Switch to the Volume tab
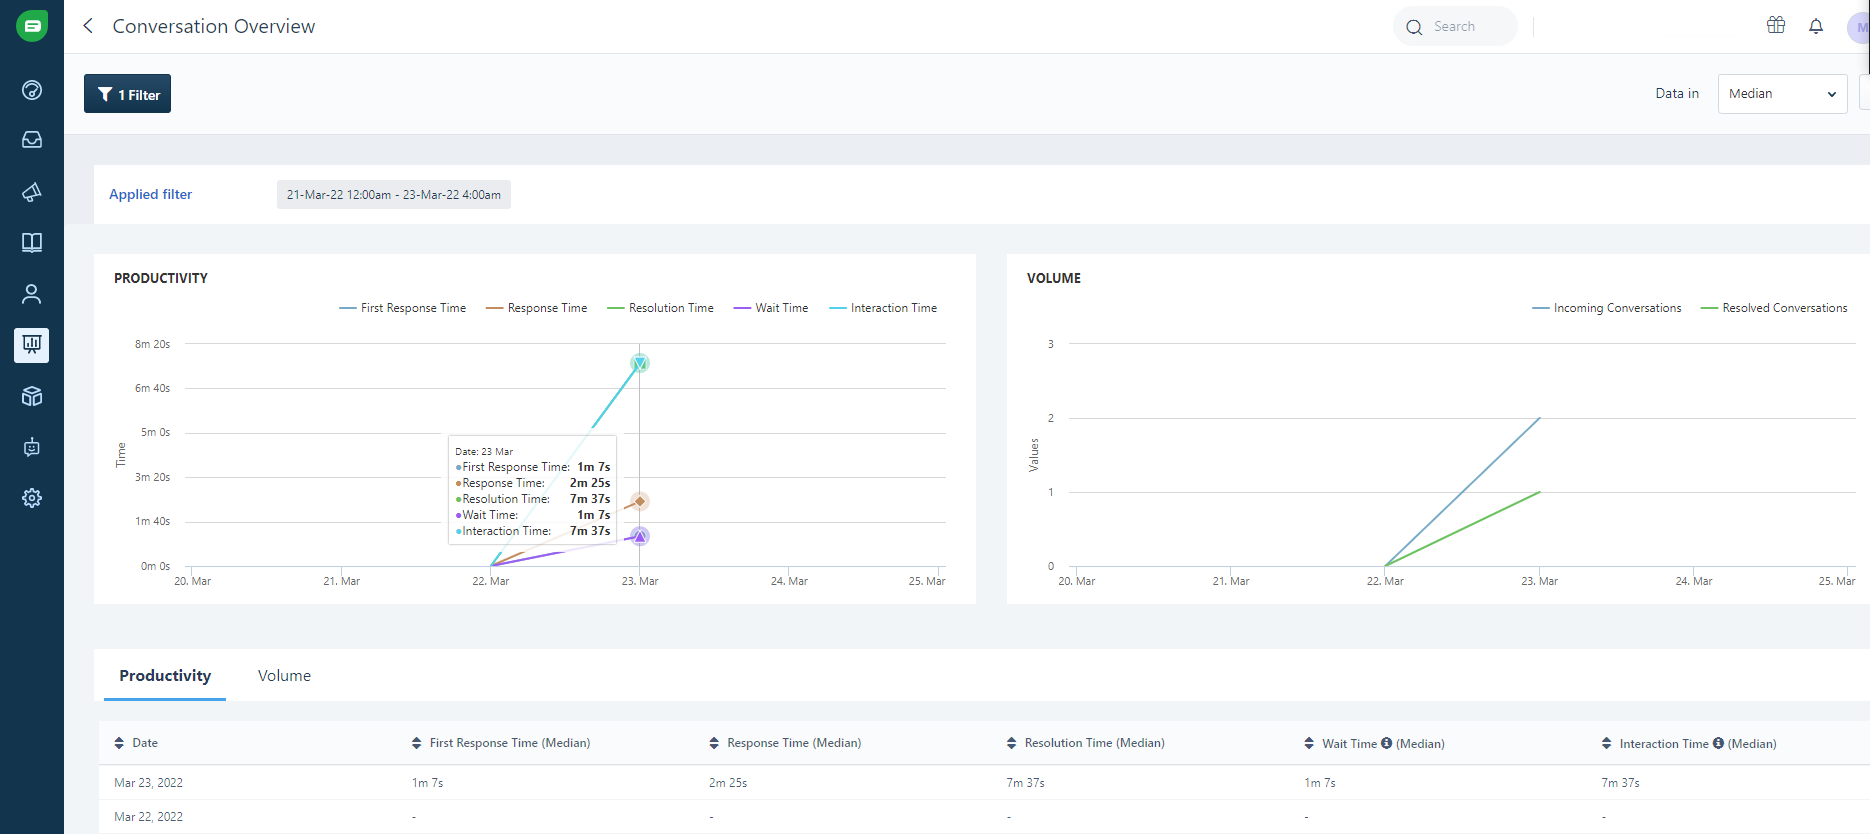Image resolution: width=1870 pixels, height=834 pixels. tap(284, 676)
